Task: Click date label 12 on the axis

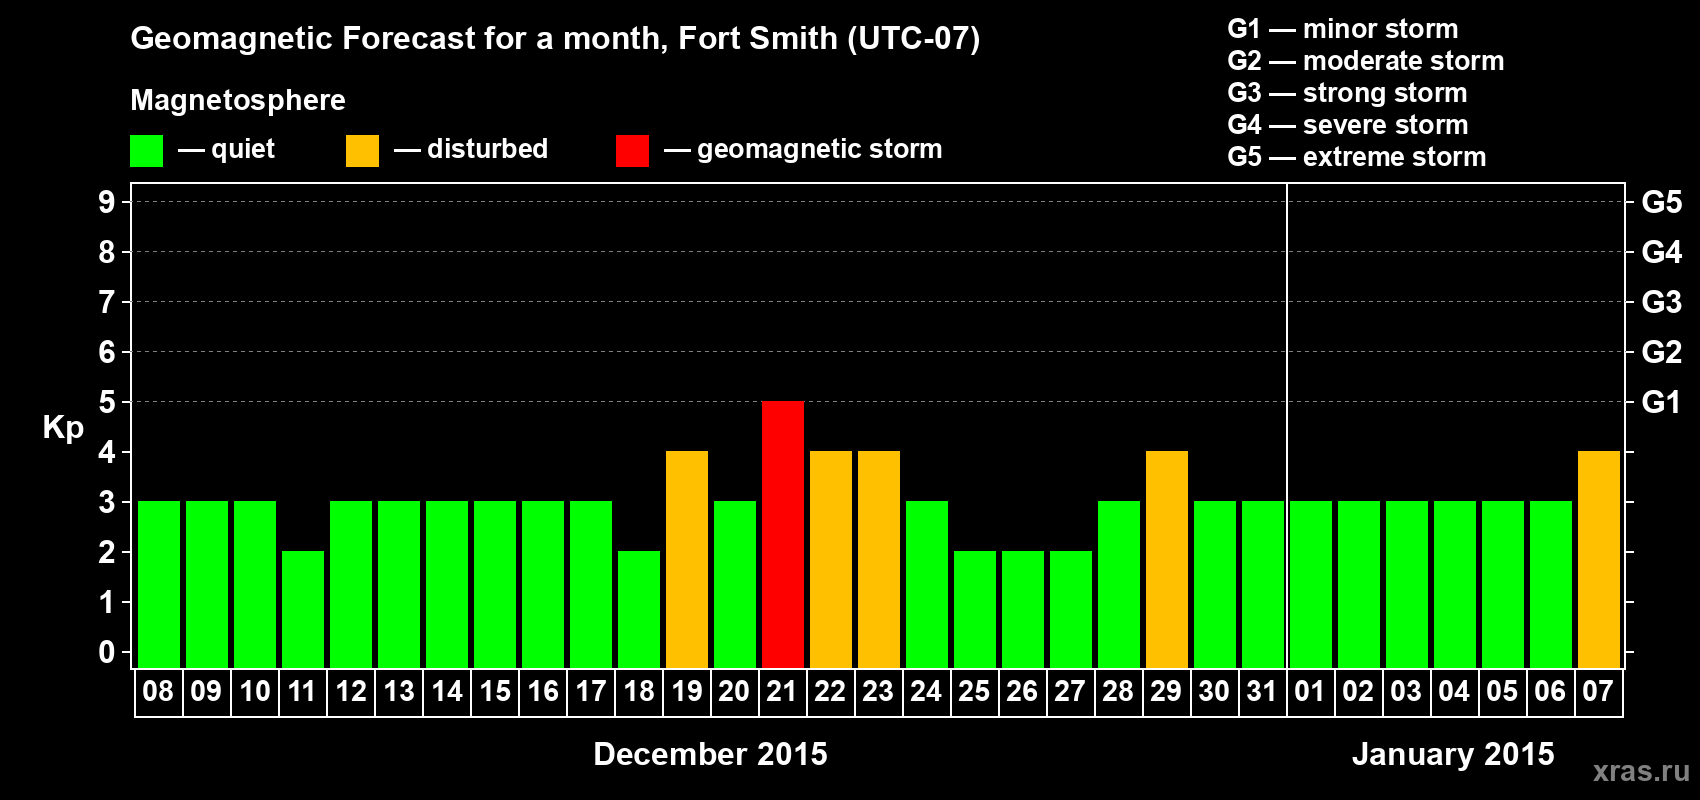Action: point(350,691)
